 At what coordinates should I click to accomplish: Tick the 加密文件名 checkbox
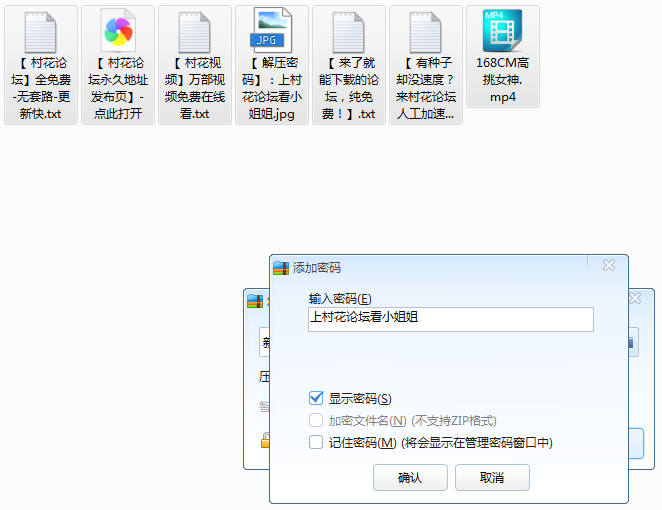point(316,421)
